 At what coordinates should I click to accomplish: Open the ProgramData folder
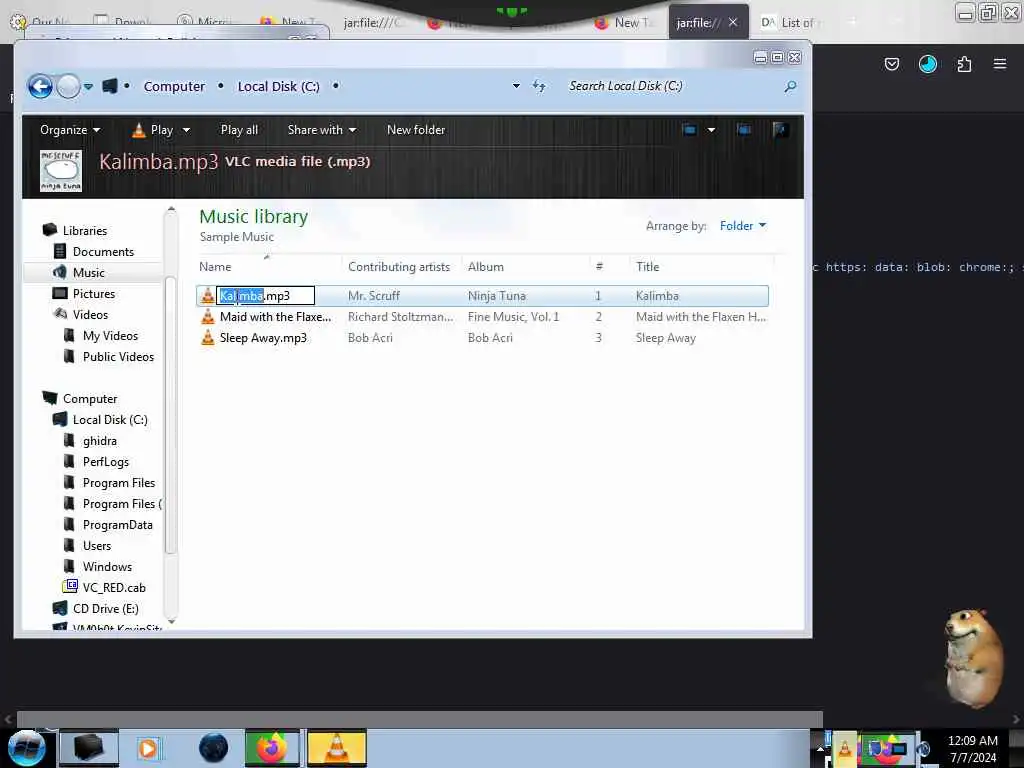117,524
